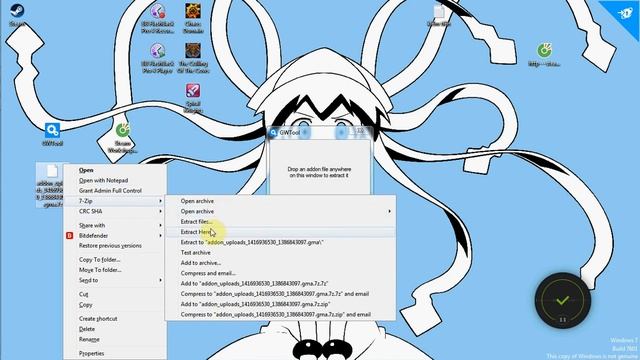
Task: Click the green checkmark on recorder widget
Action: click(562, 300)
